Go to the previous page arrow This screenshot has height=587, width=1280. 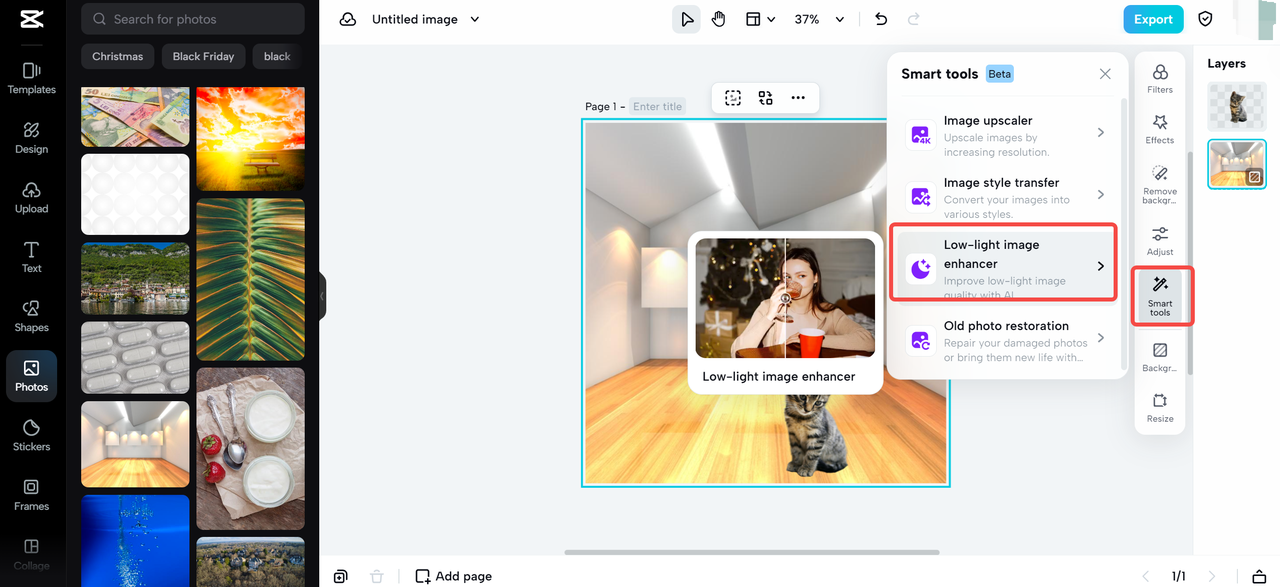1146,576
